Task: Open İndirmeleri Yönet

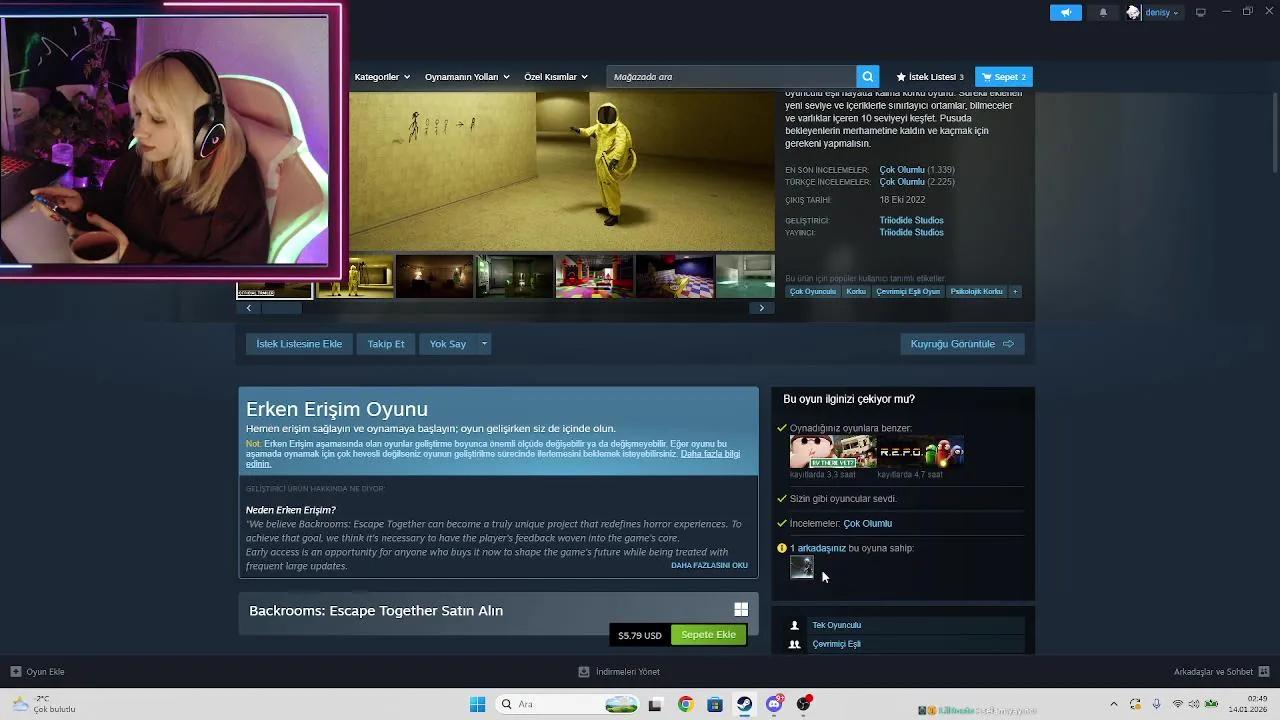Action: click(619, 672)
